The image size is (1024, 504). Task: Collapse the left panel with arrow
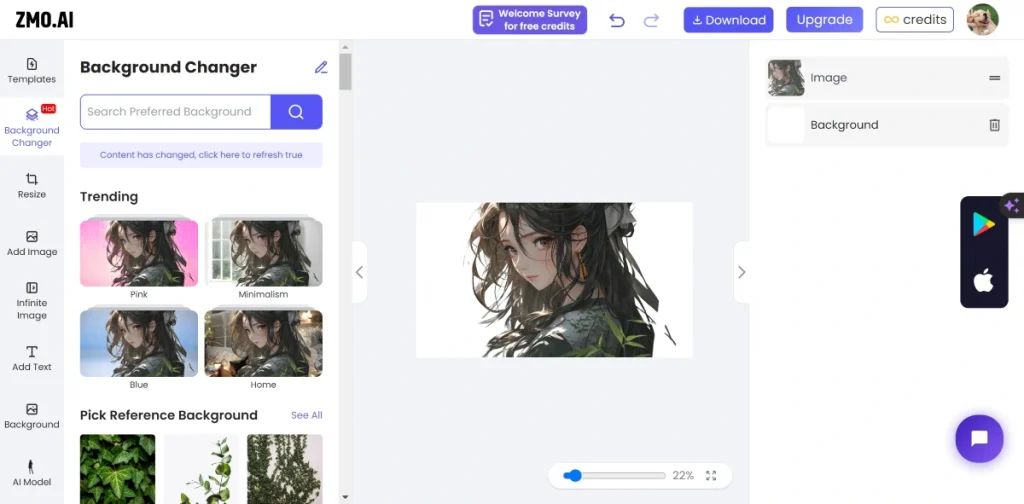point(359,272)
